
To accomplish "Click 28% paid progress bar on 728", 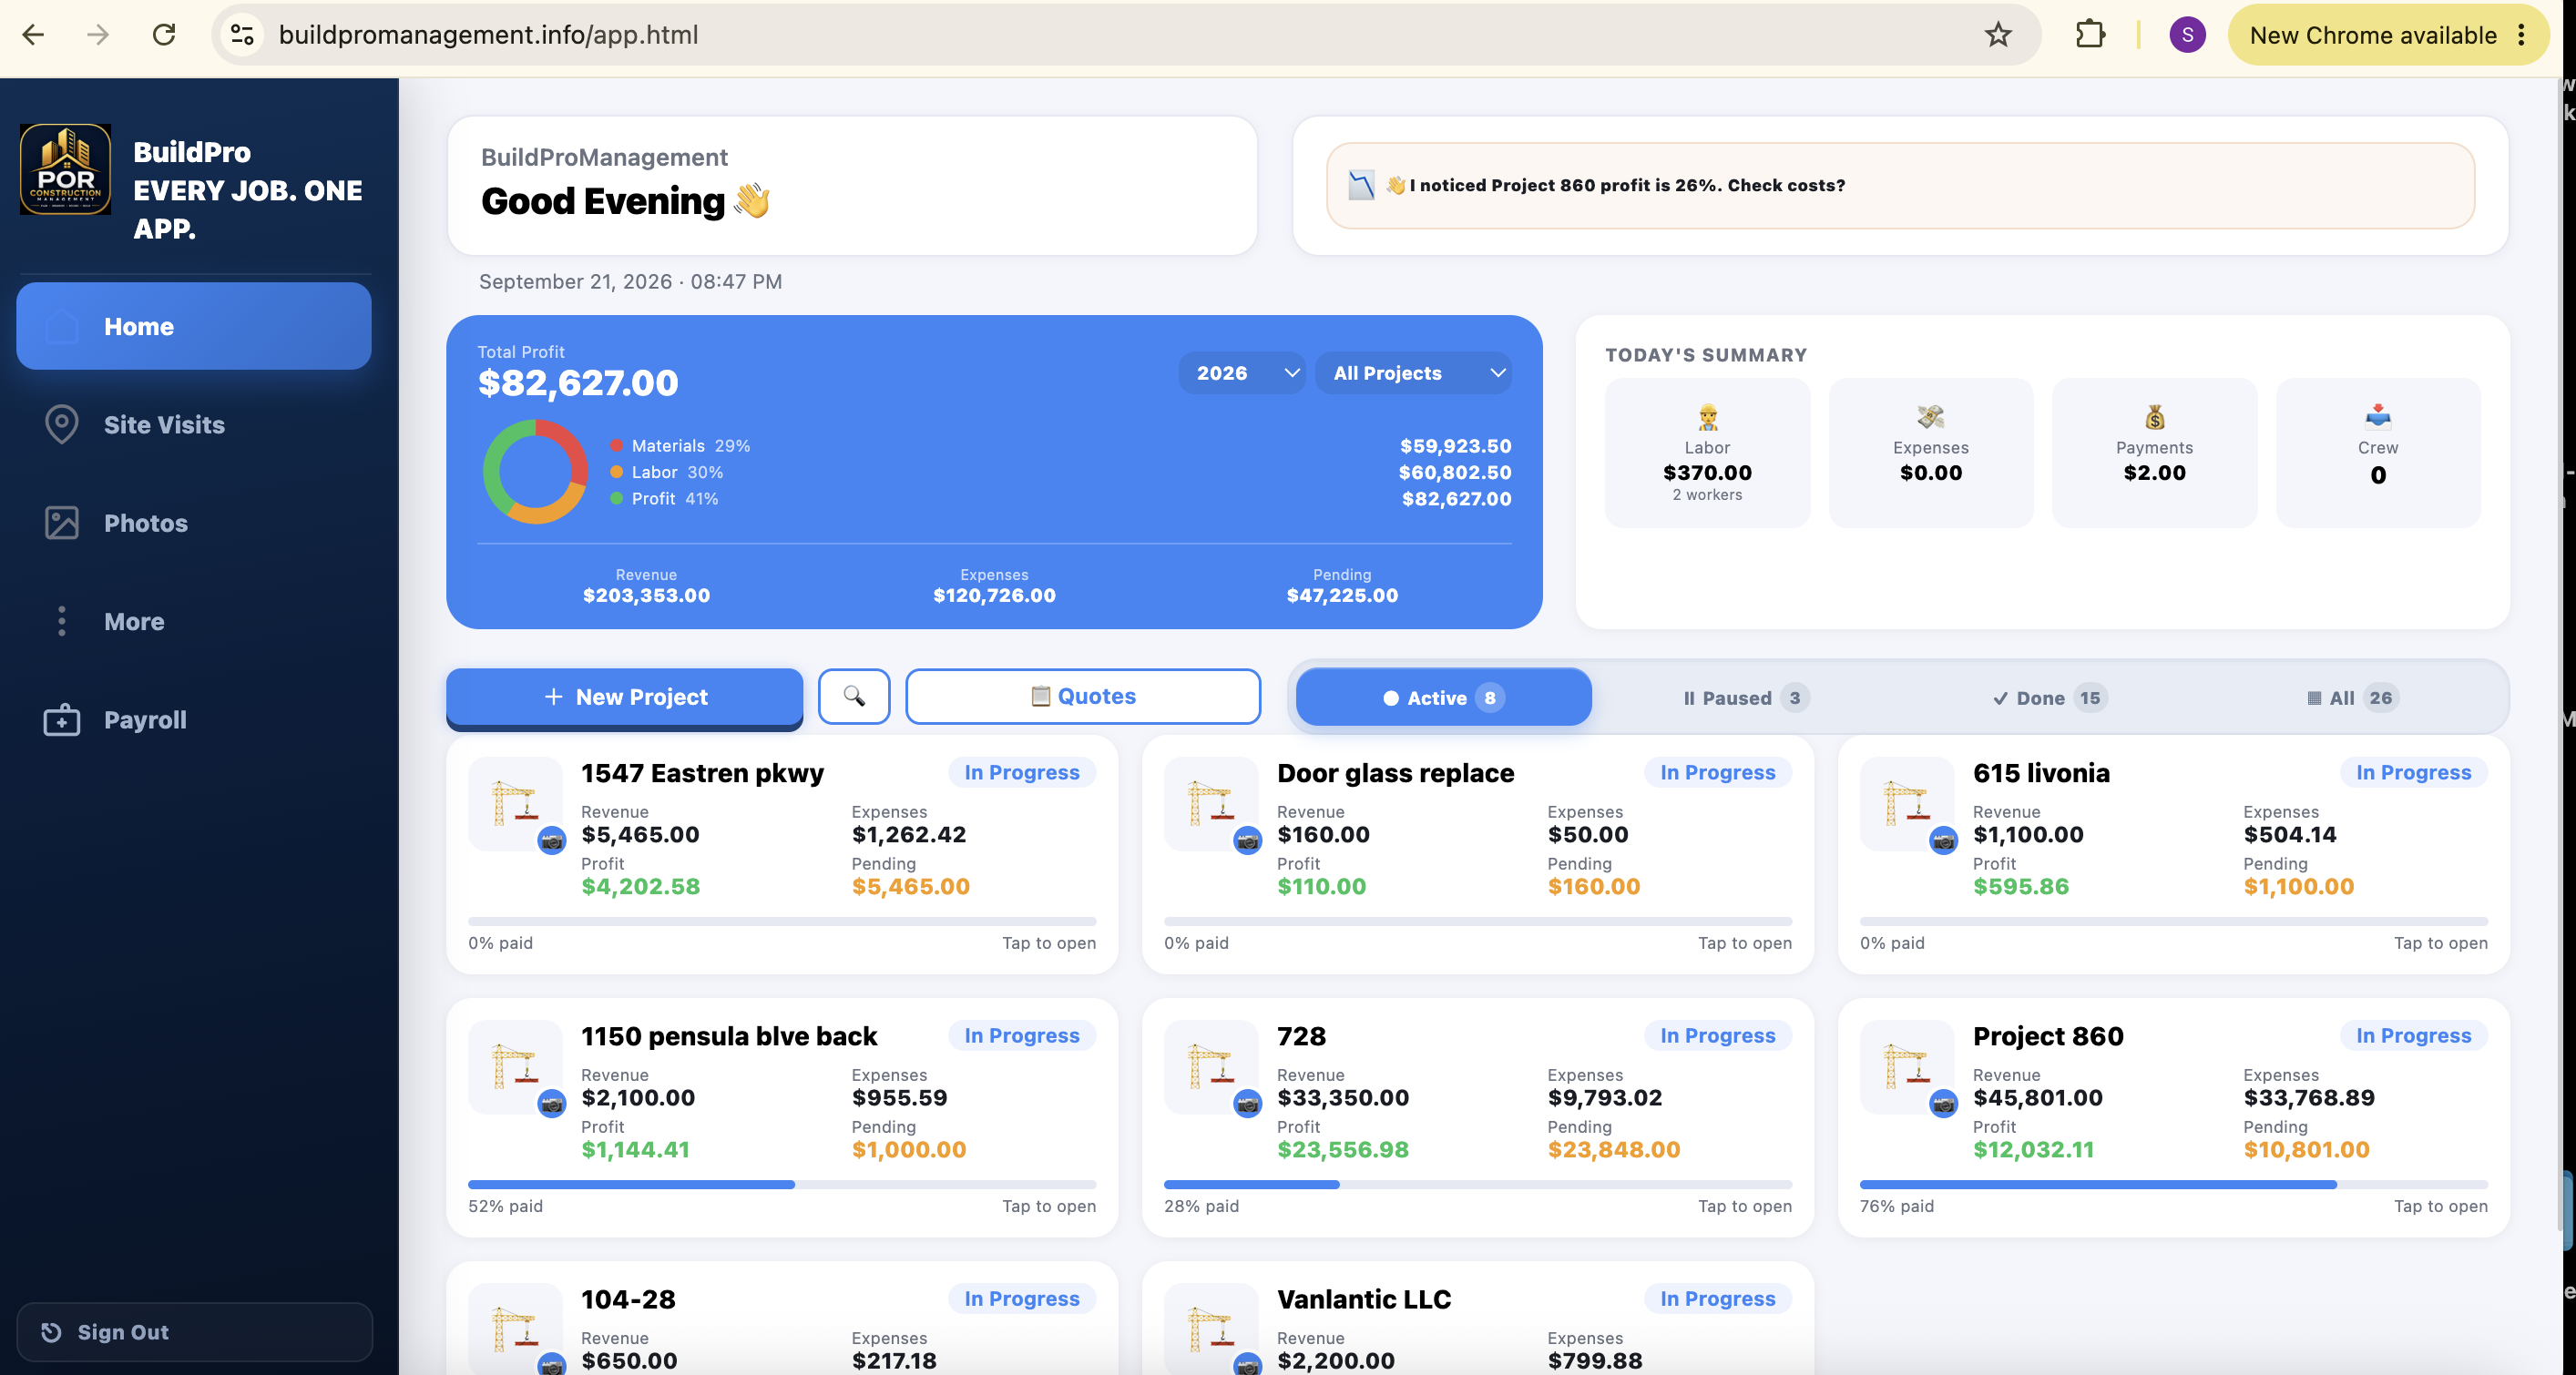I will 1477,1184.
